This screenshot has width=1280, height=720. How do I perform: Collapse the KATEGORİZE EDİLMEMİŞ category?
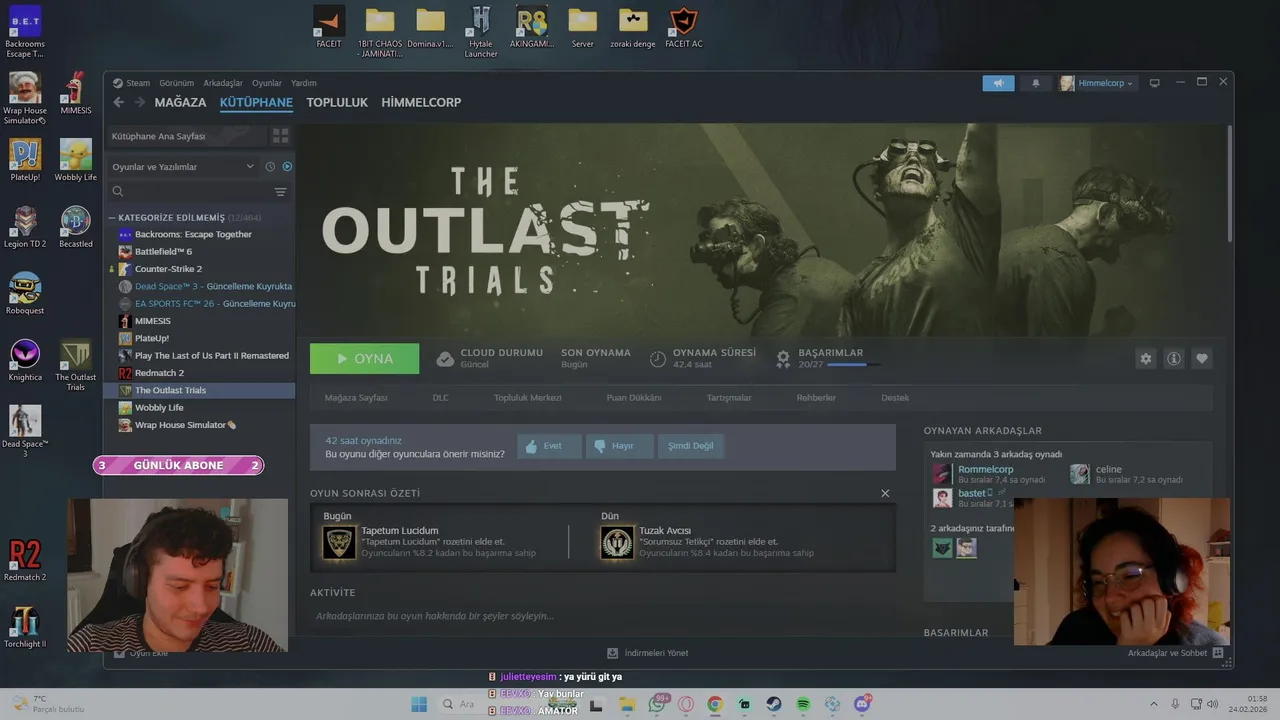coord(112,217)
